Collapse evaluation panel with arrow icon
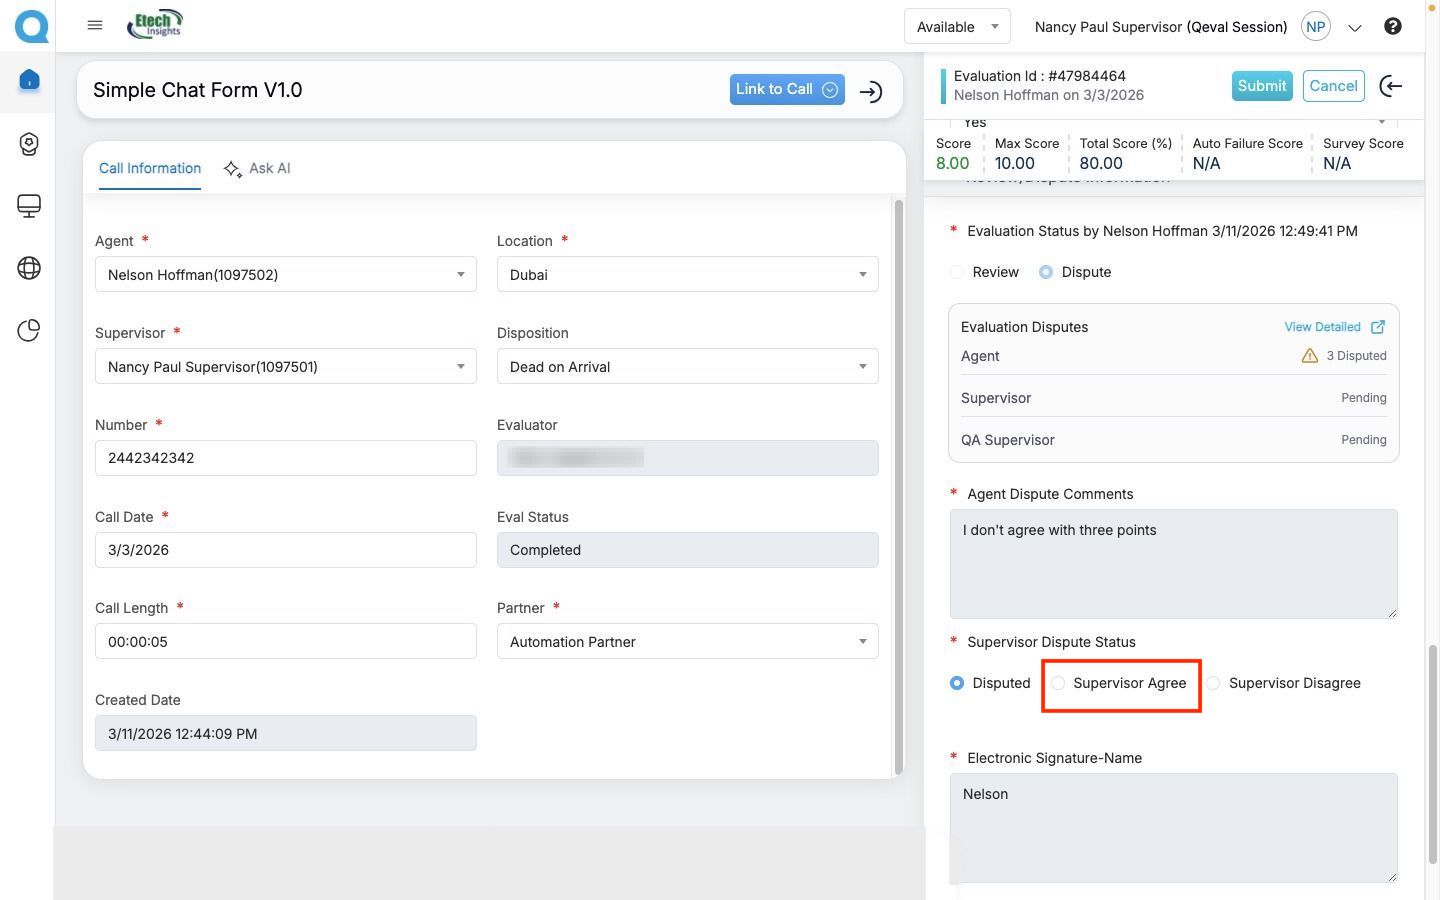This screenshot has height=900, width=1440. point(1390,87)
